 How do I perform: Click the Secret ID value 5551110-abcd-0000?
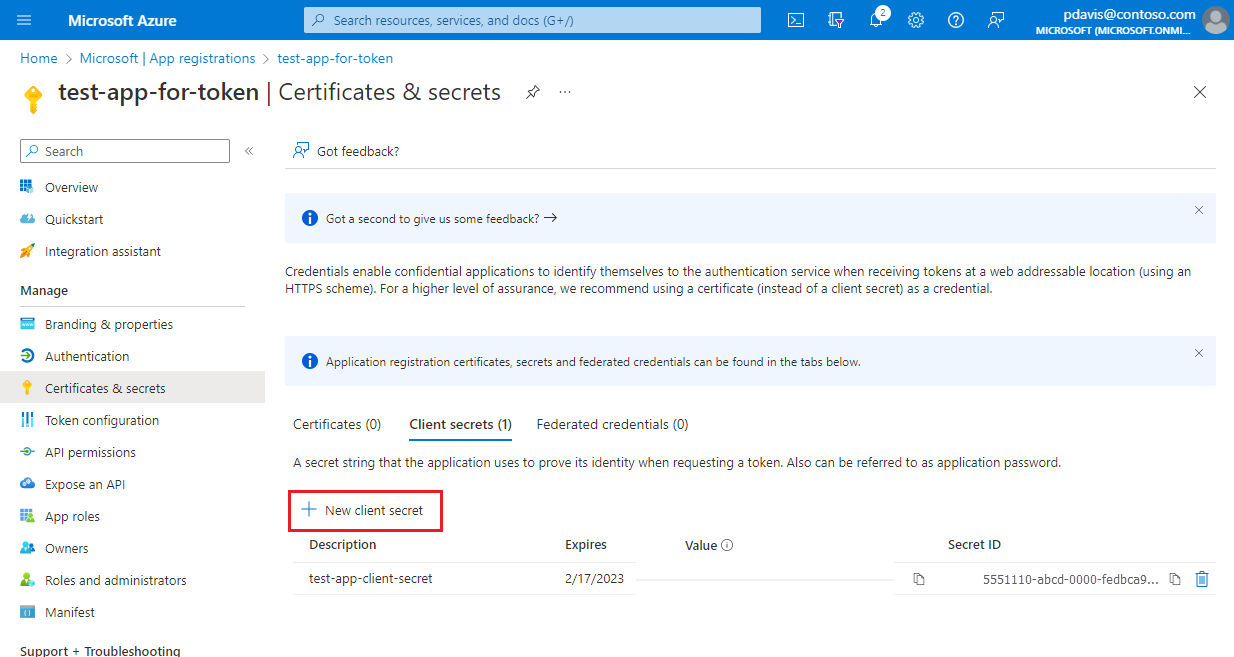pos(1071,578)
